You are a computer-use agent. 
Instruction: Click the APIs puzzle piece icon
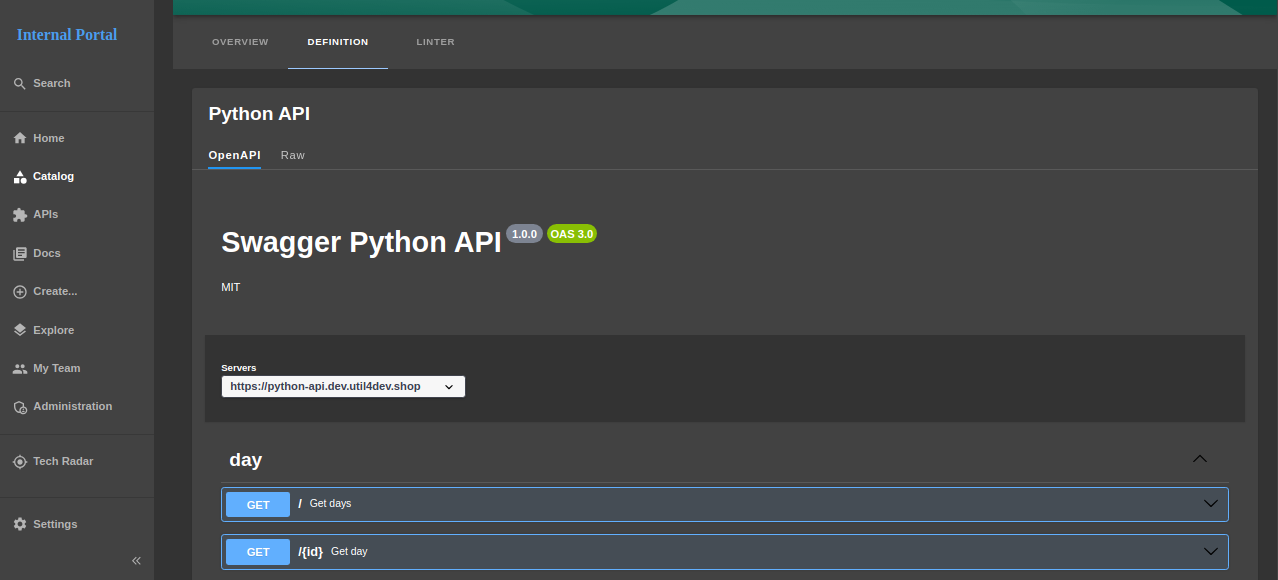tap(19, 215)
